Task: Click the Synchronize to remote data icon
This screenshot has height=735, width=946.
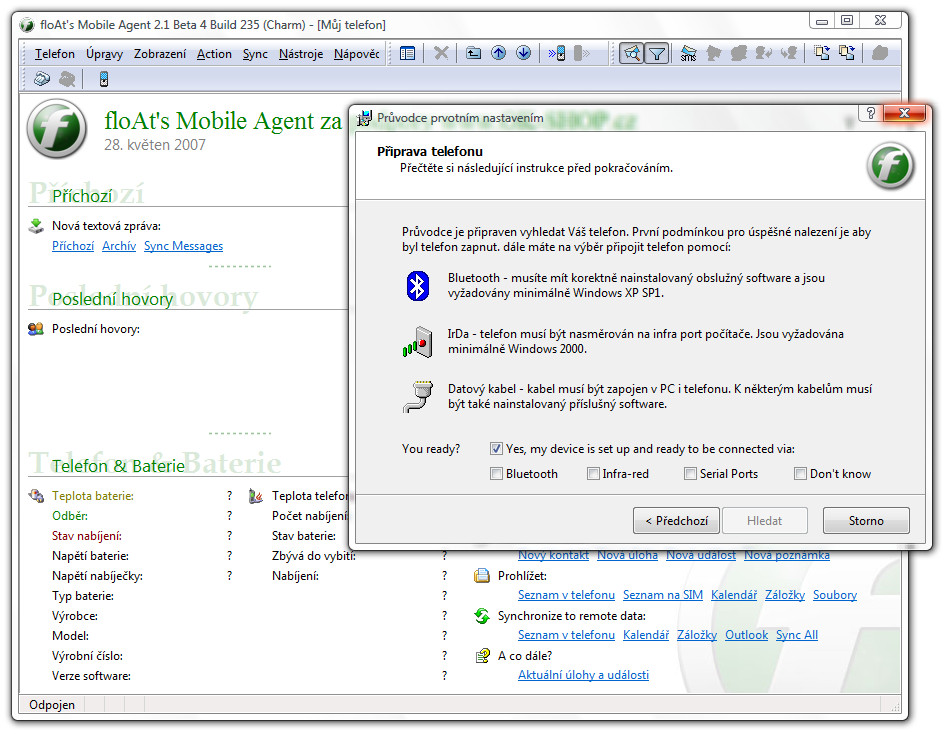Action: (481, 616)
